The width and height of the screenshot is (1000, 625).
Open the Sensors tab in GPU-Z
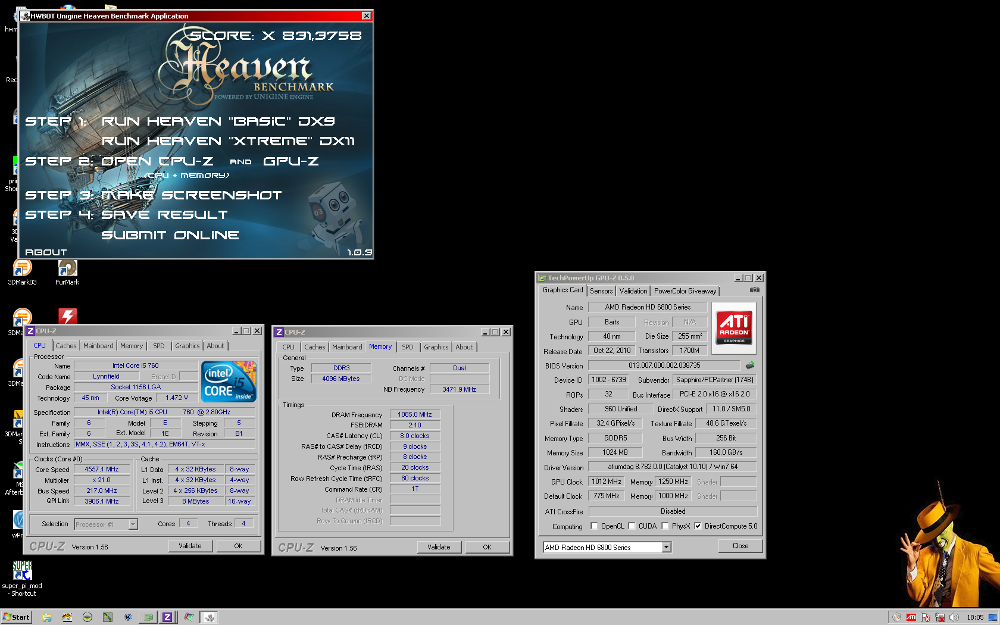click(x=601, y=291)
